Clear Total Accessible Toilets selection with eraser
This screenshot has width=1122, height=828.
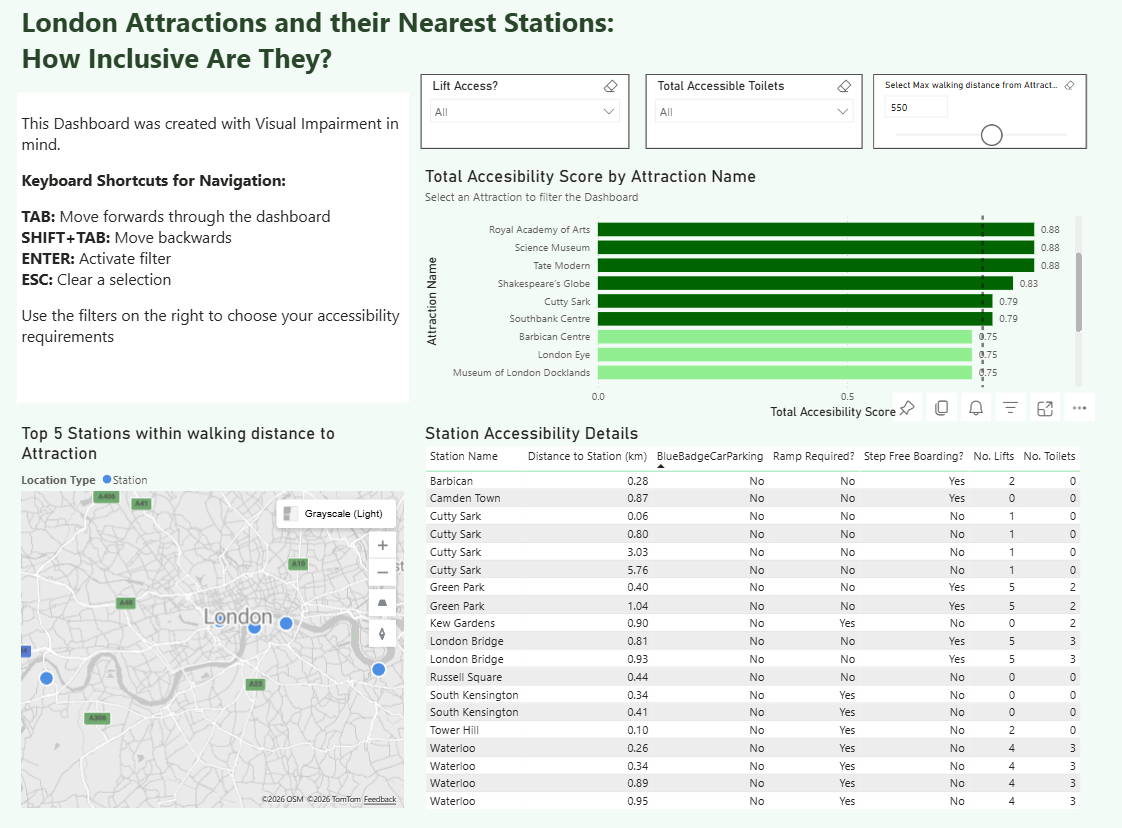point(843,87)
